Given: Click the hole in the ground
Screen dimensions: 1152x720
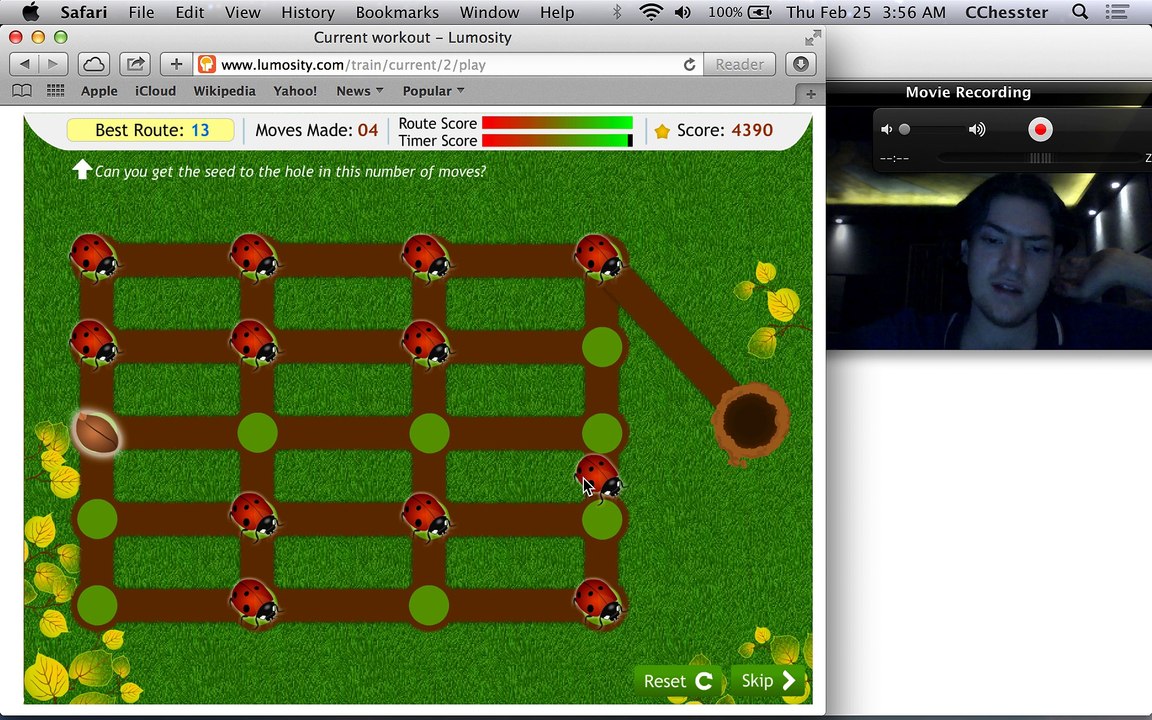Looking at the screenshot, I should (750, 422).
